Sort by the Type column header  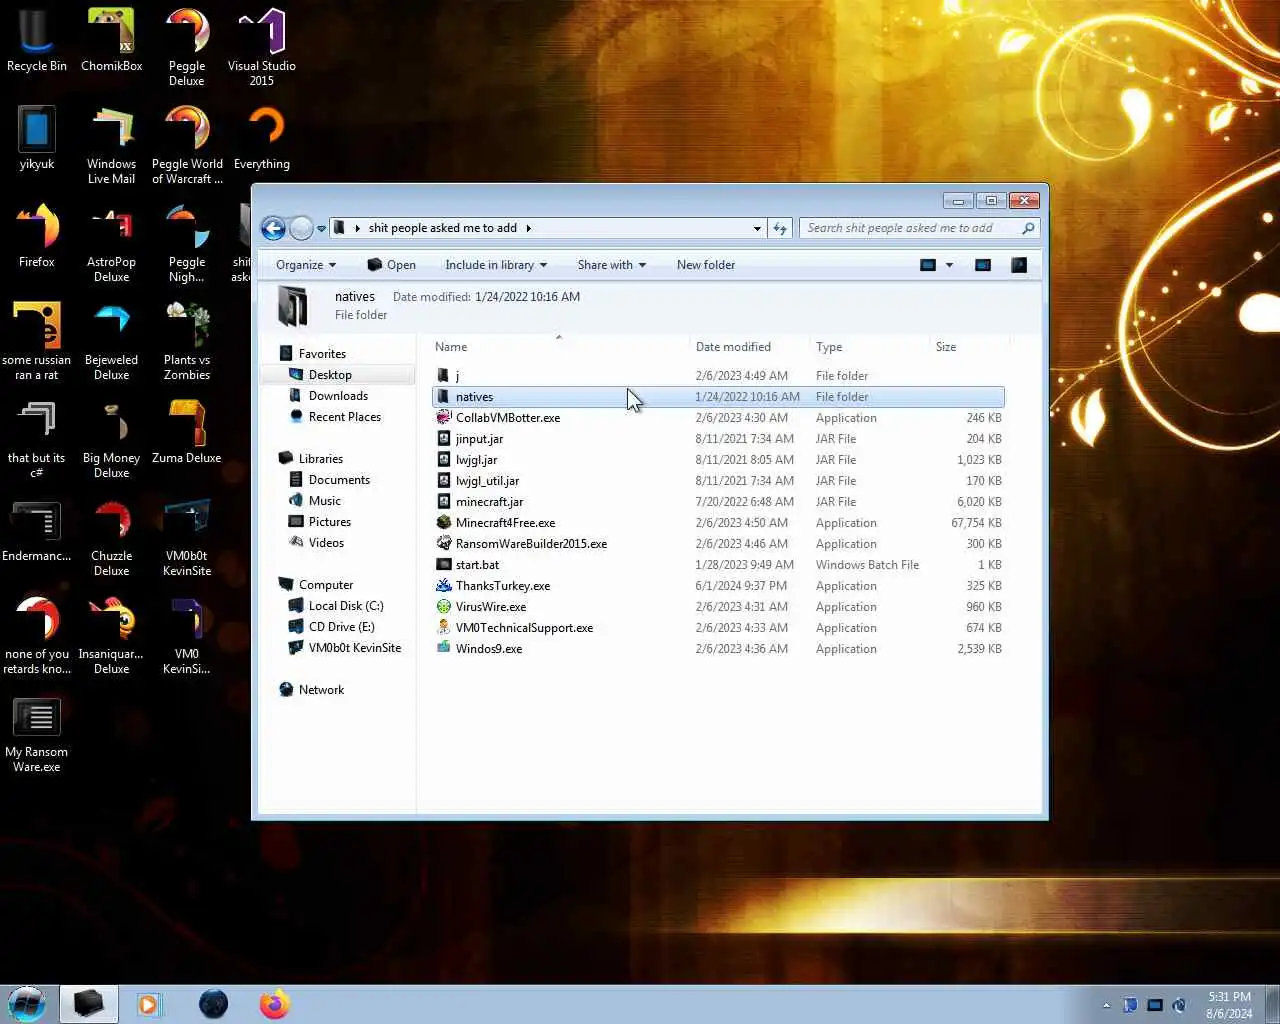(868, 347)
